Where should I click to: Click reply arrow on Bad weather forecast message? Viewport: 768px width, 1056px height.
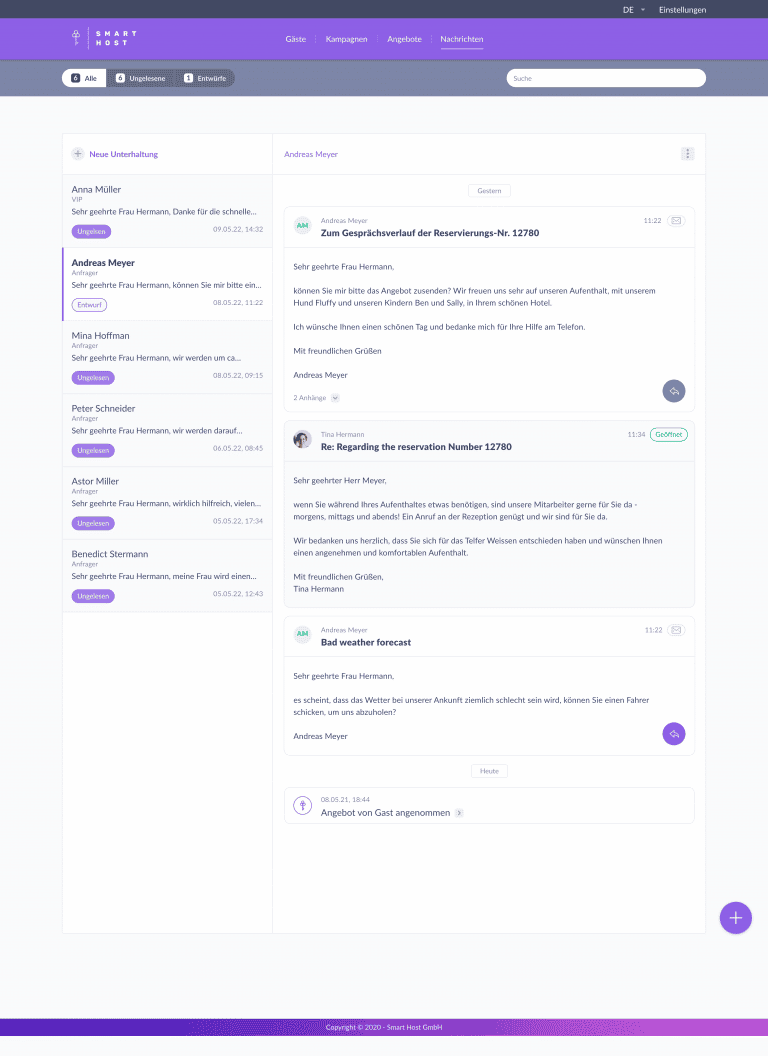point(674,734)
